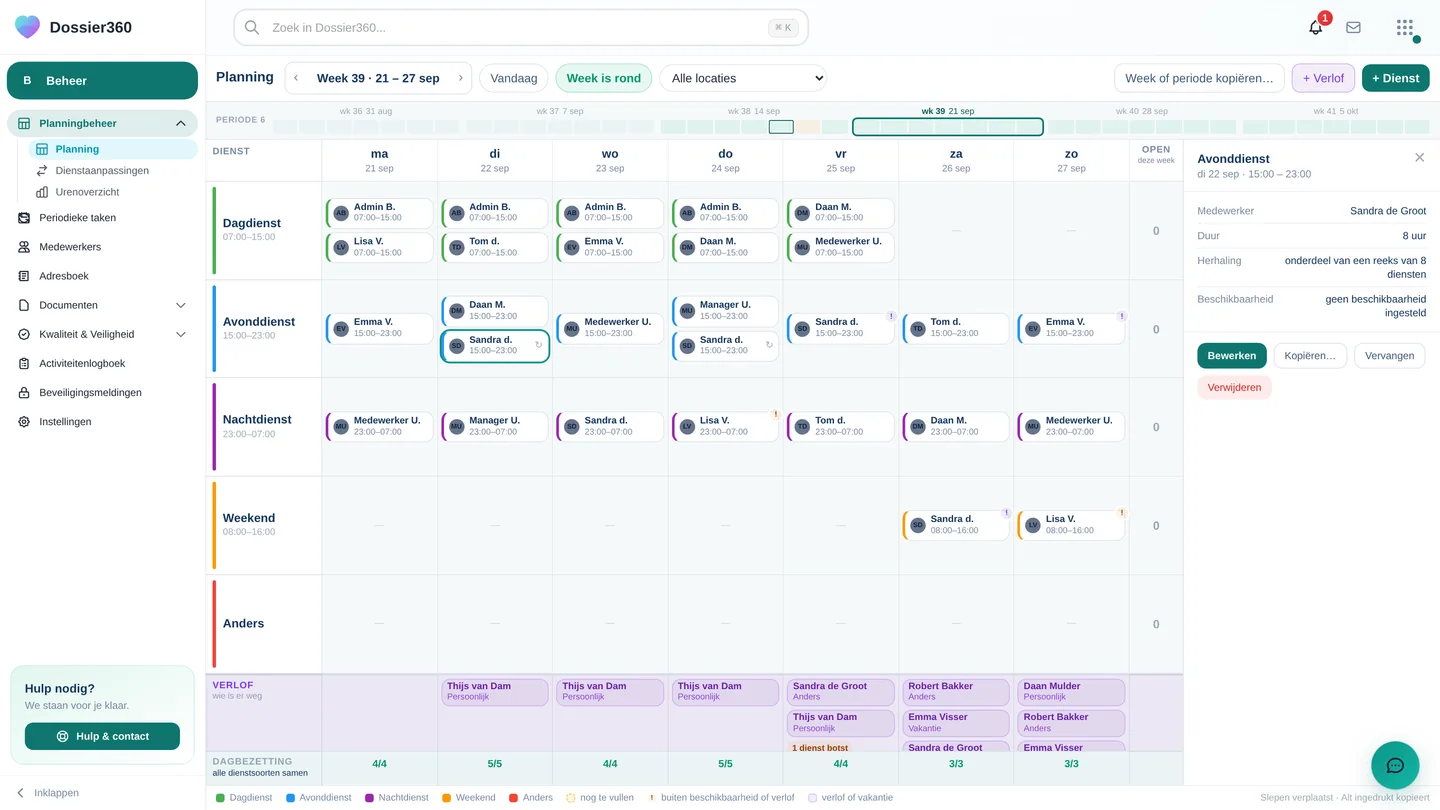Click the Periodieke taken sidebar icon
Image resolution: width=1440 pixels, height=810 pixels.
click(24, 218)
